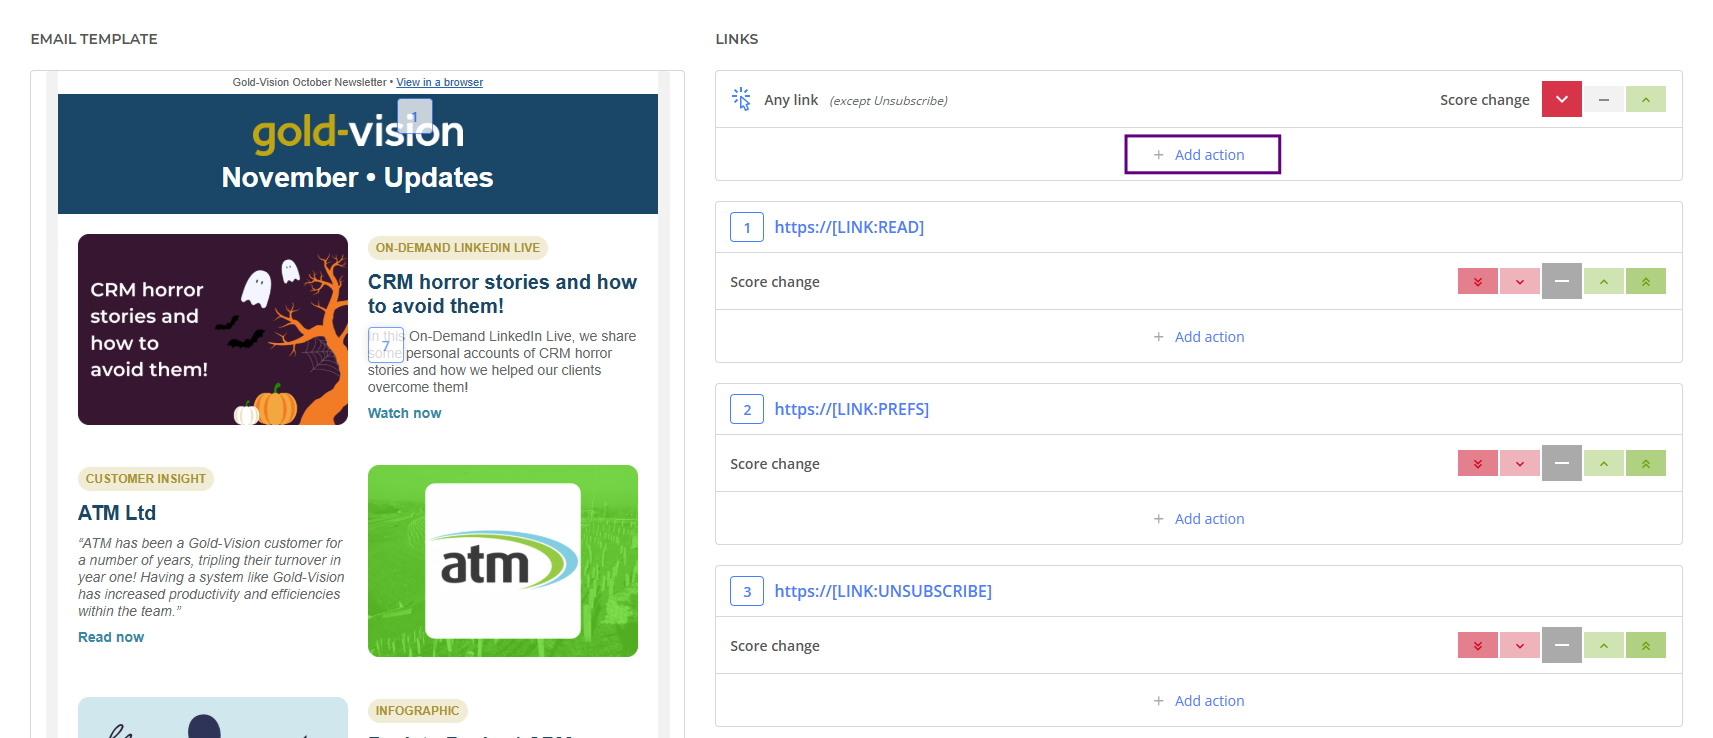Set no change for LINK:READ score
The width and height of the screenshot is (1713, 738).
coord(1561,281)
